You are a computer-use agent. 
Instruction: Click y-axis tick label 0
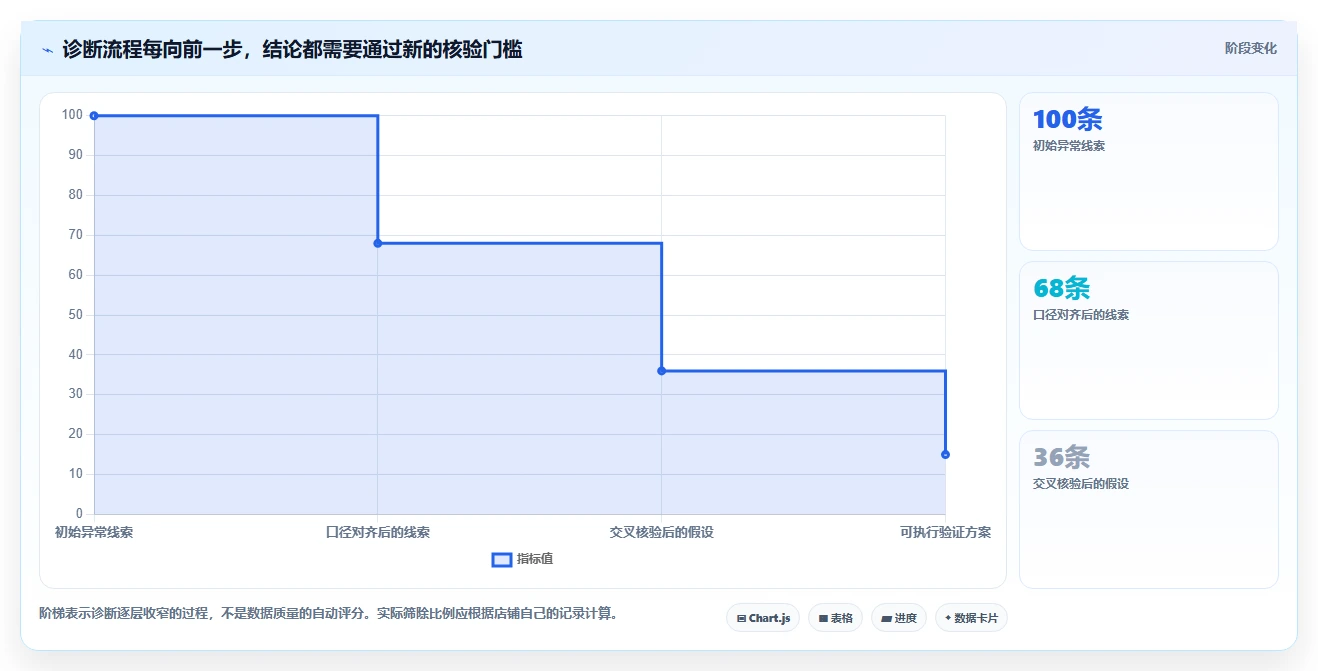click(79, 514)
